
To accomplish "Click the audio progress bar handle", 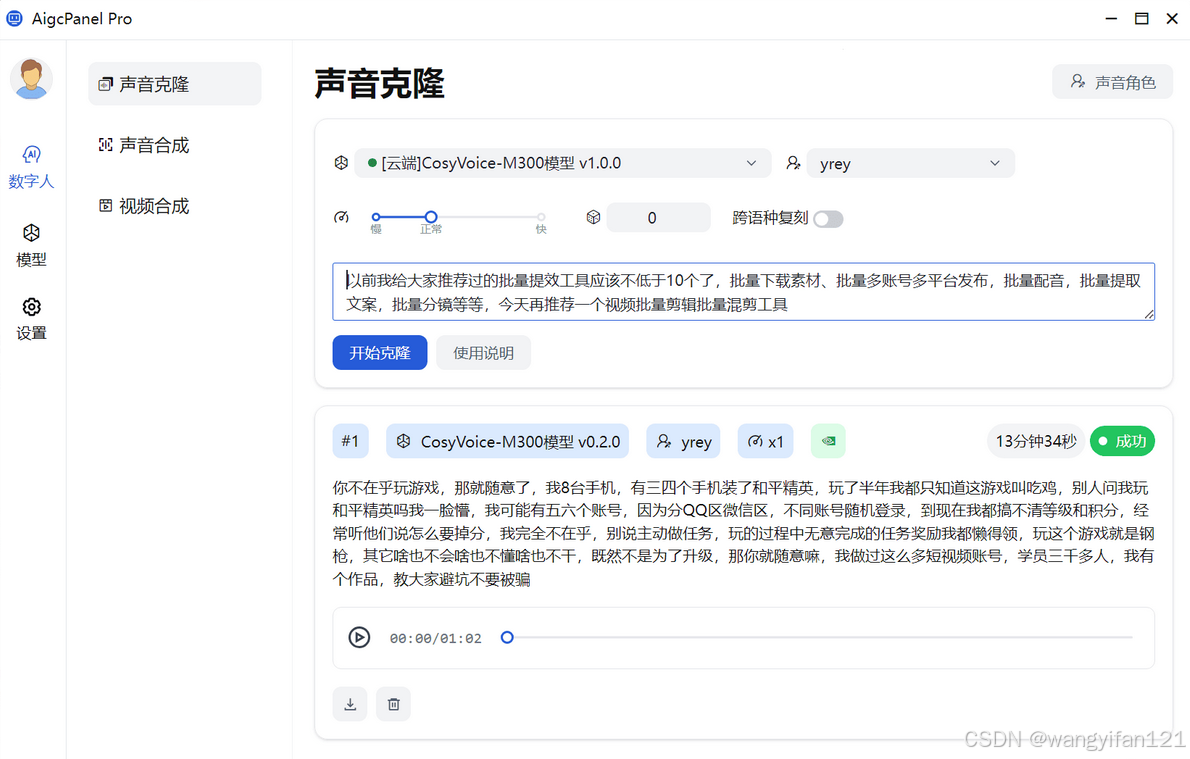I will click(507, 638).
